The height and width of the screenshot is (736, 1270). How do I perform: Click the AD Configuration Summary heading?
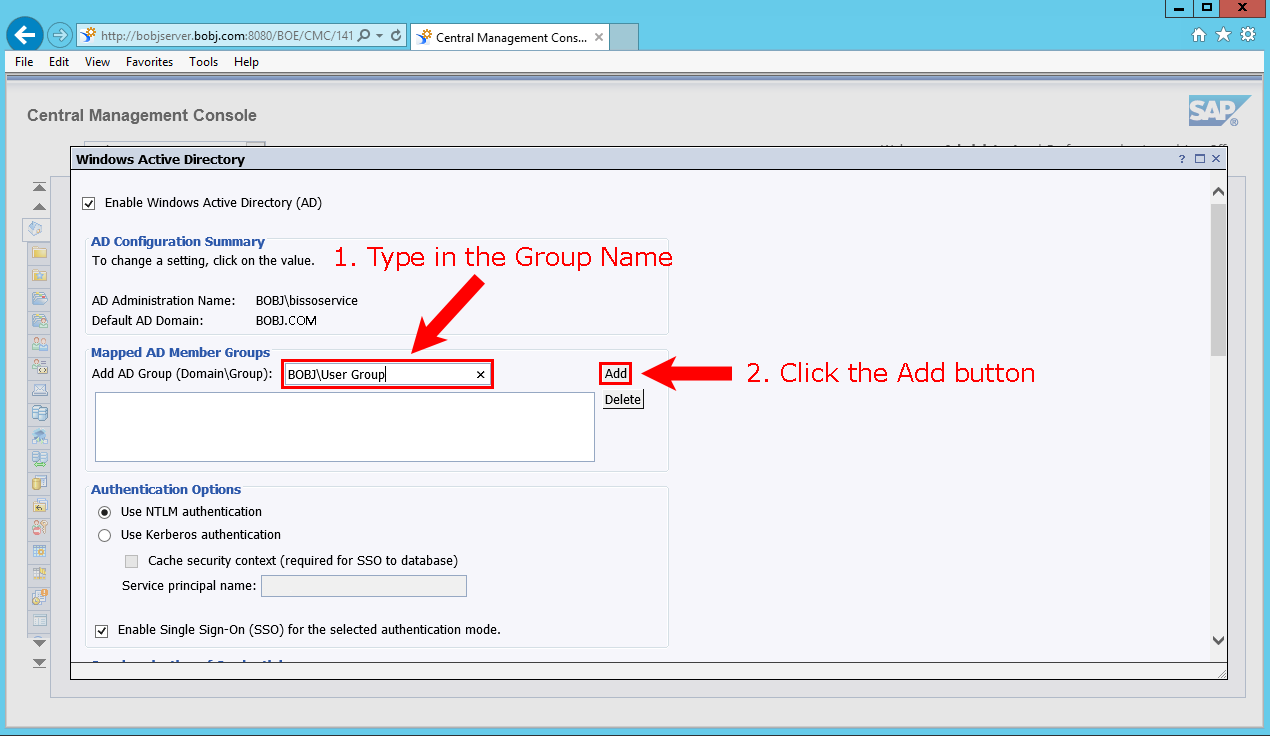tap(178, 242)
